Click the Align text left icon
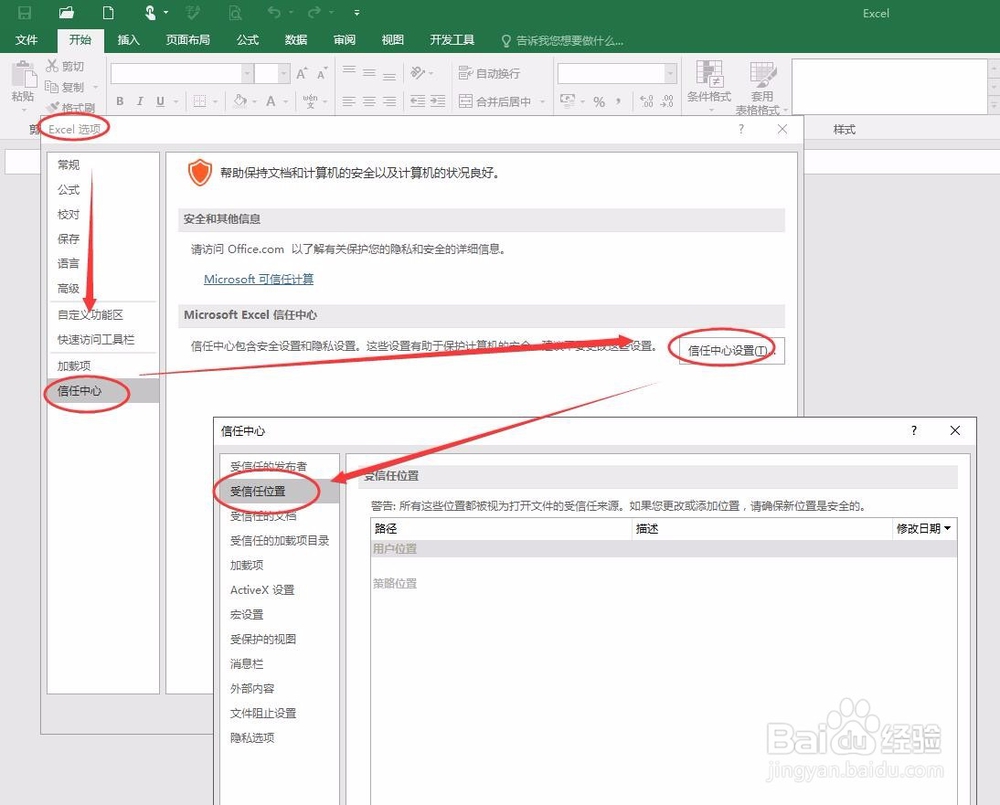The image size is (1000, 805). click(348, 101)
